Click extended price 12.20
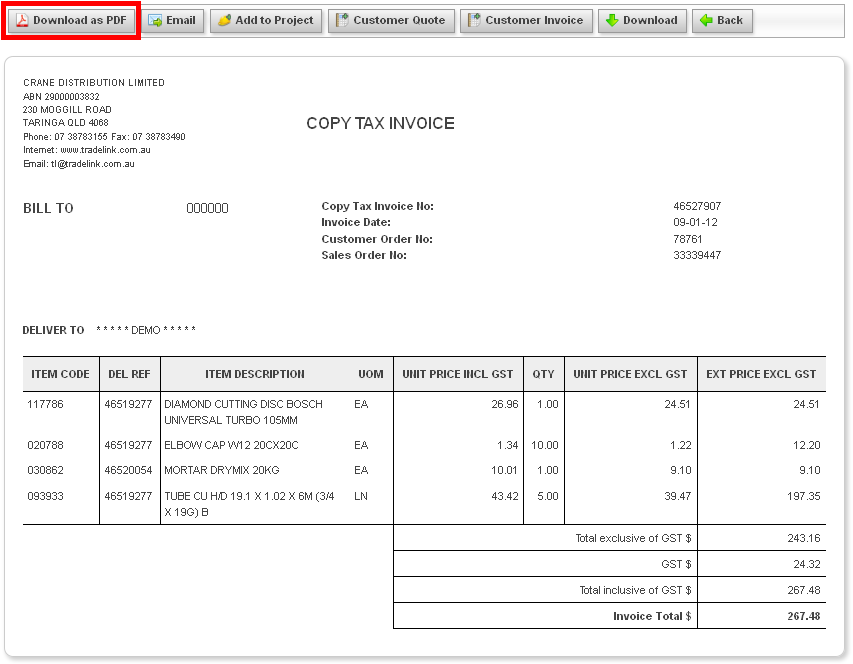Image resolution: width=853 pixels, height=664 pixels. pos(807,445)
